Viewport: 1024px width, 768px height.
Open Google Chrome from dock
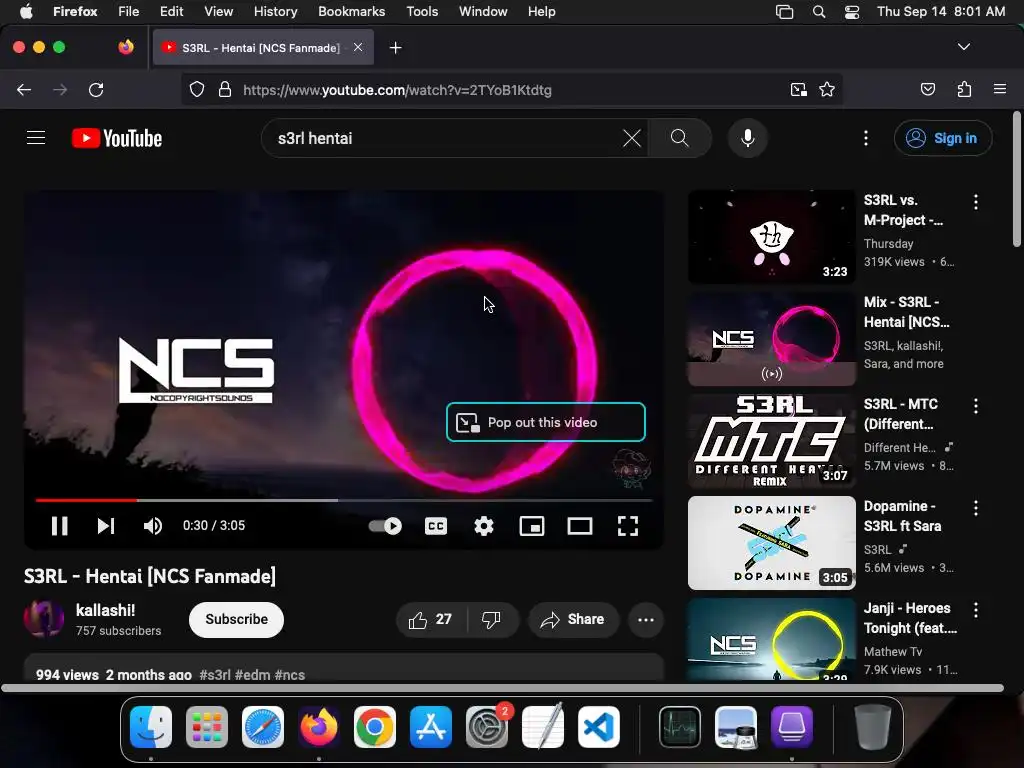374,727
